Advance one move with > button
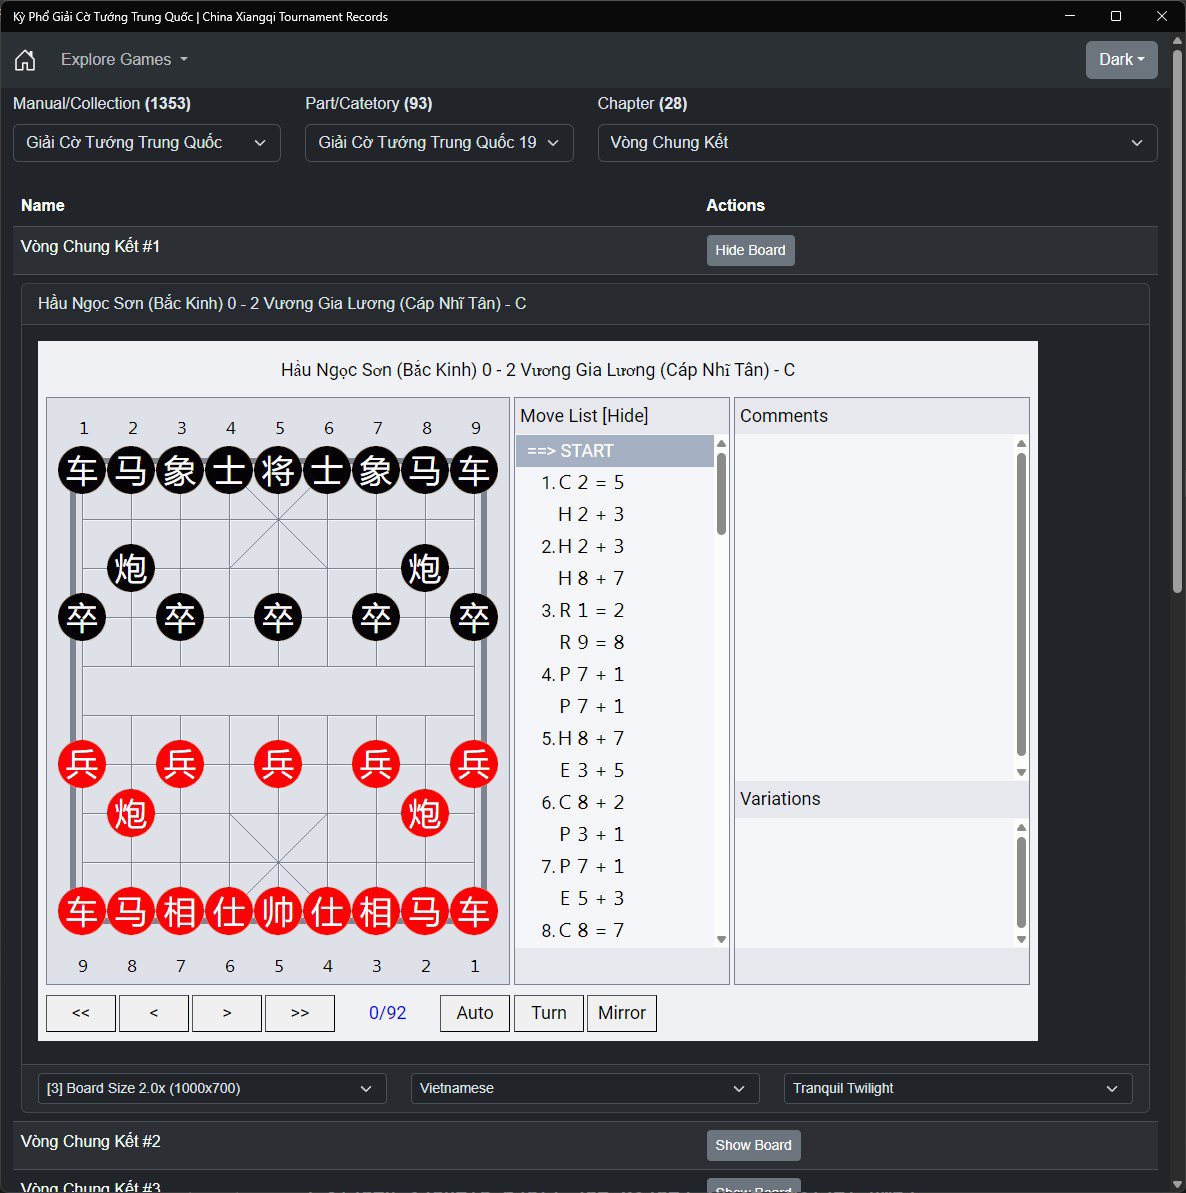 pos(227,1013)
